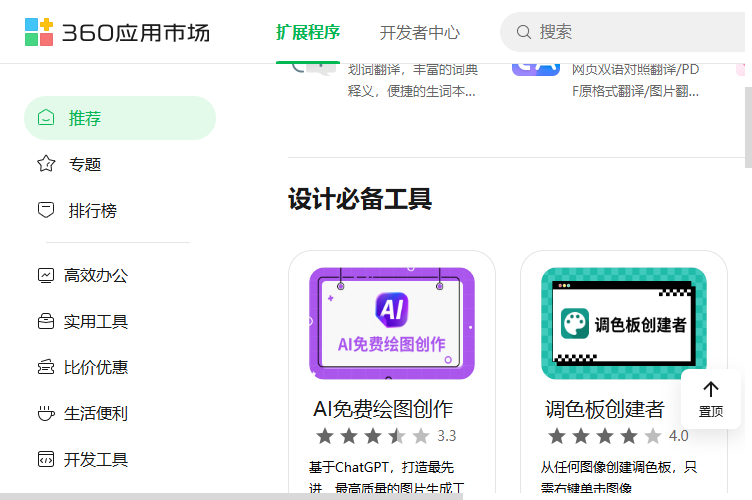752x500 pixels.
Task: Click the 基于ChatGPT description text
Action: (387, 477)
